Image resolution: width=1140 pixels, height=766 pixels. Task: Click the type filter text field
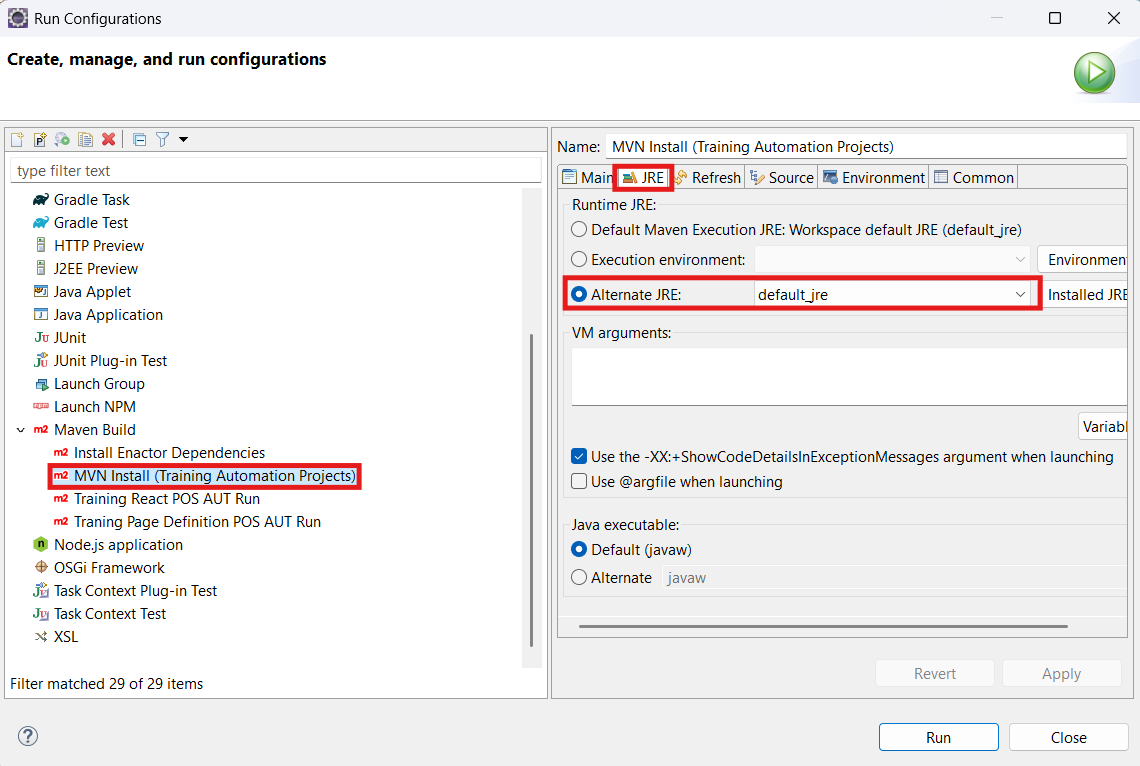click(x=276, y=171)
